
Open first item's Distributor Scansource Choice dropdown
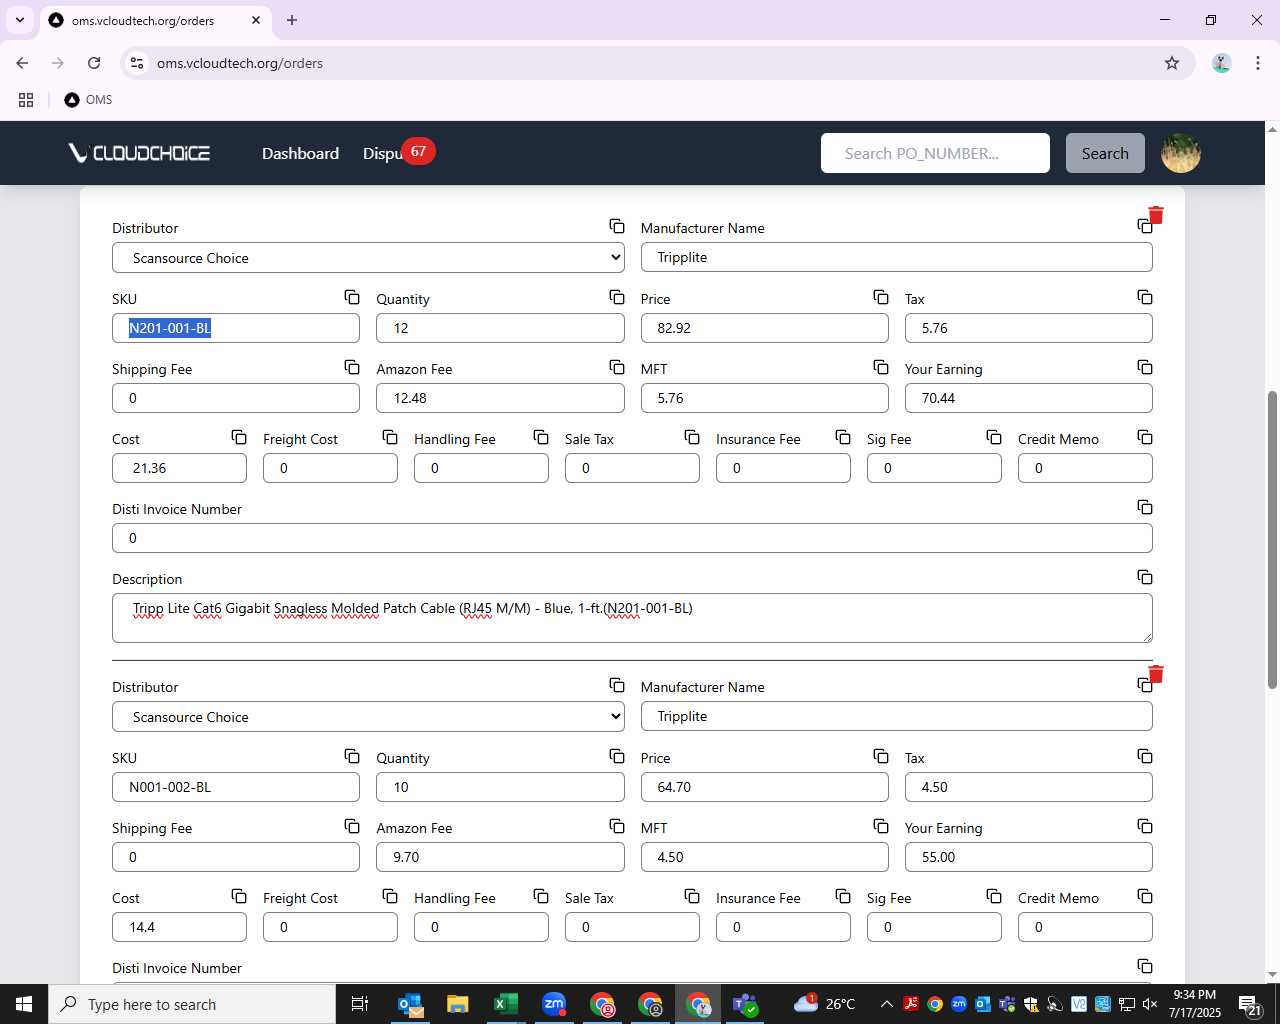tap(368, 258)
